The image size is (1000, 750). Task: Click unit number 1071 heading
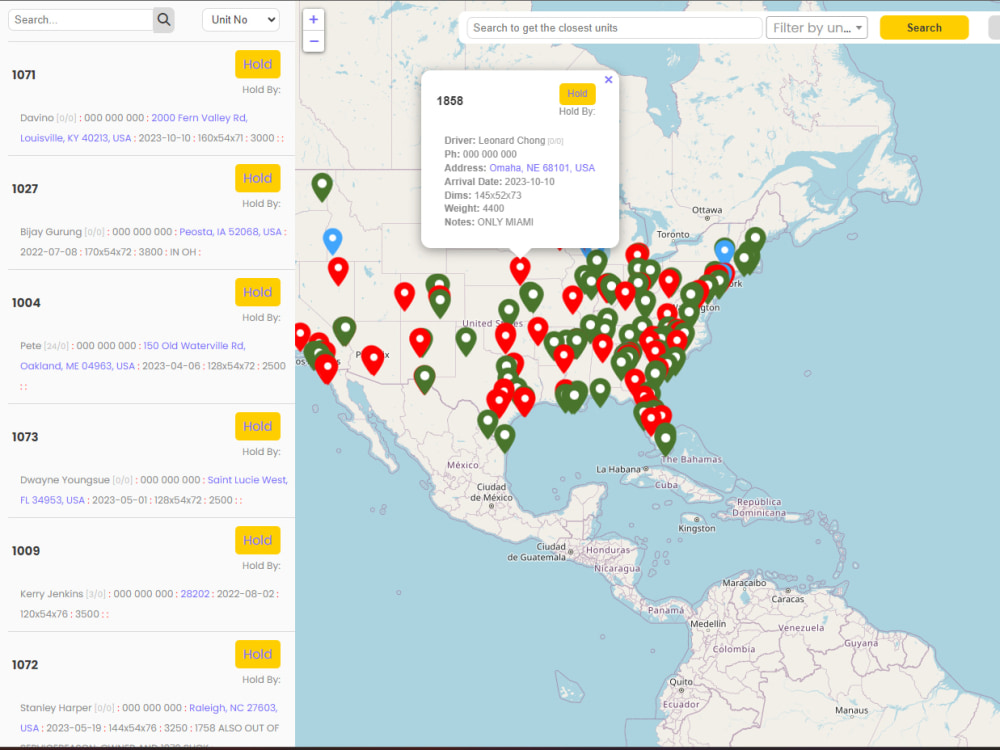(24, 75)
